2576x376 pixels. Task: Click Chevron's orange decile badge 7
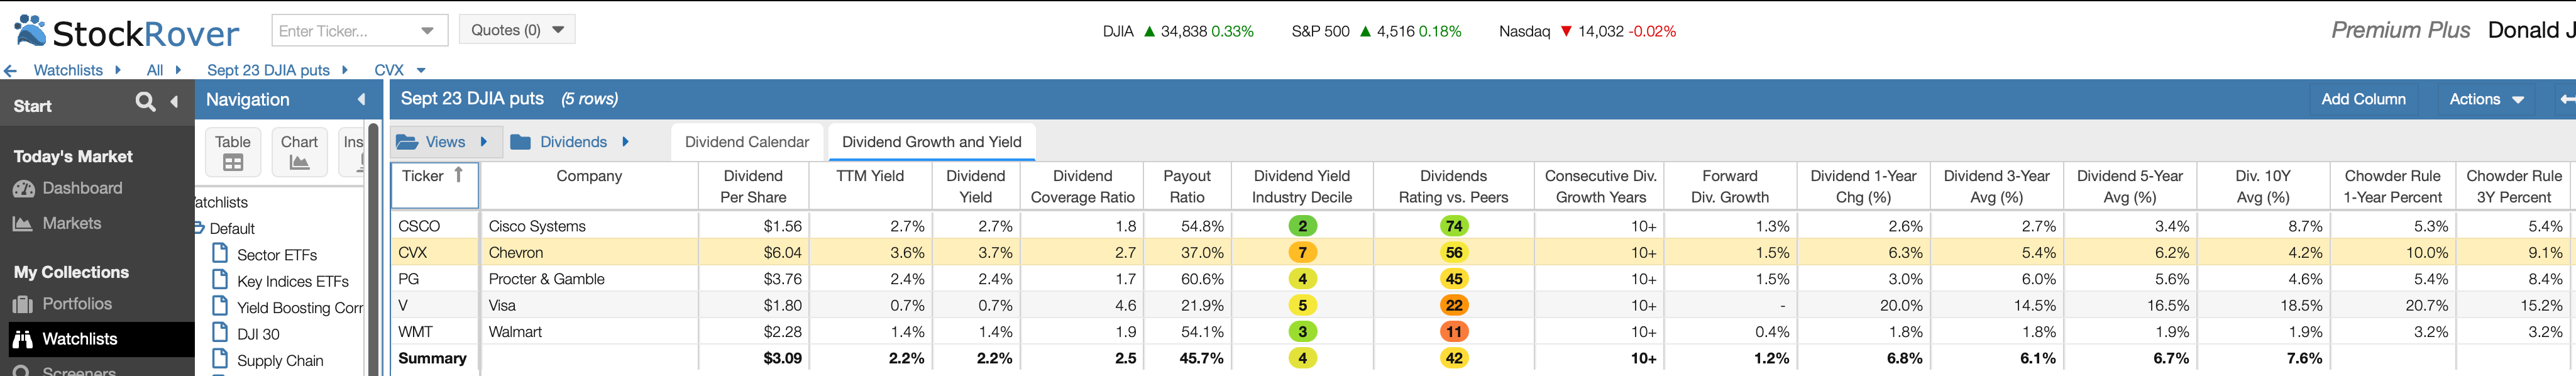[1302, 253]
